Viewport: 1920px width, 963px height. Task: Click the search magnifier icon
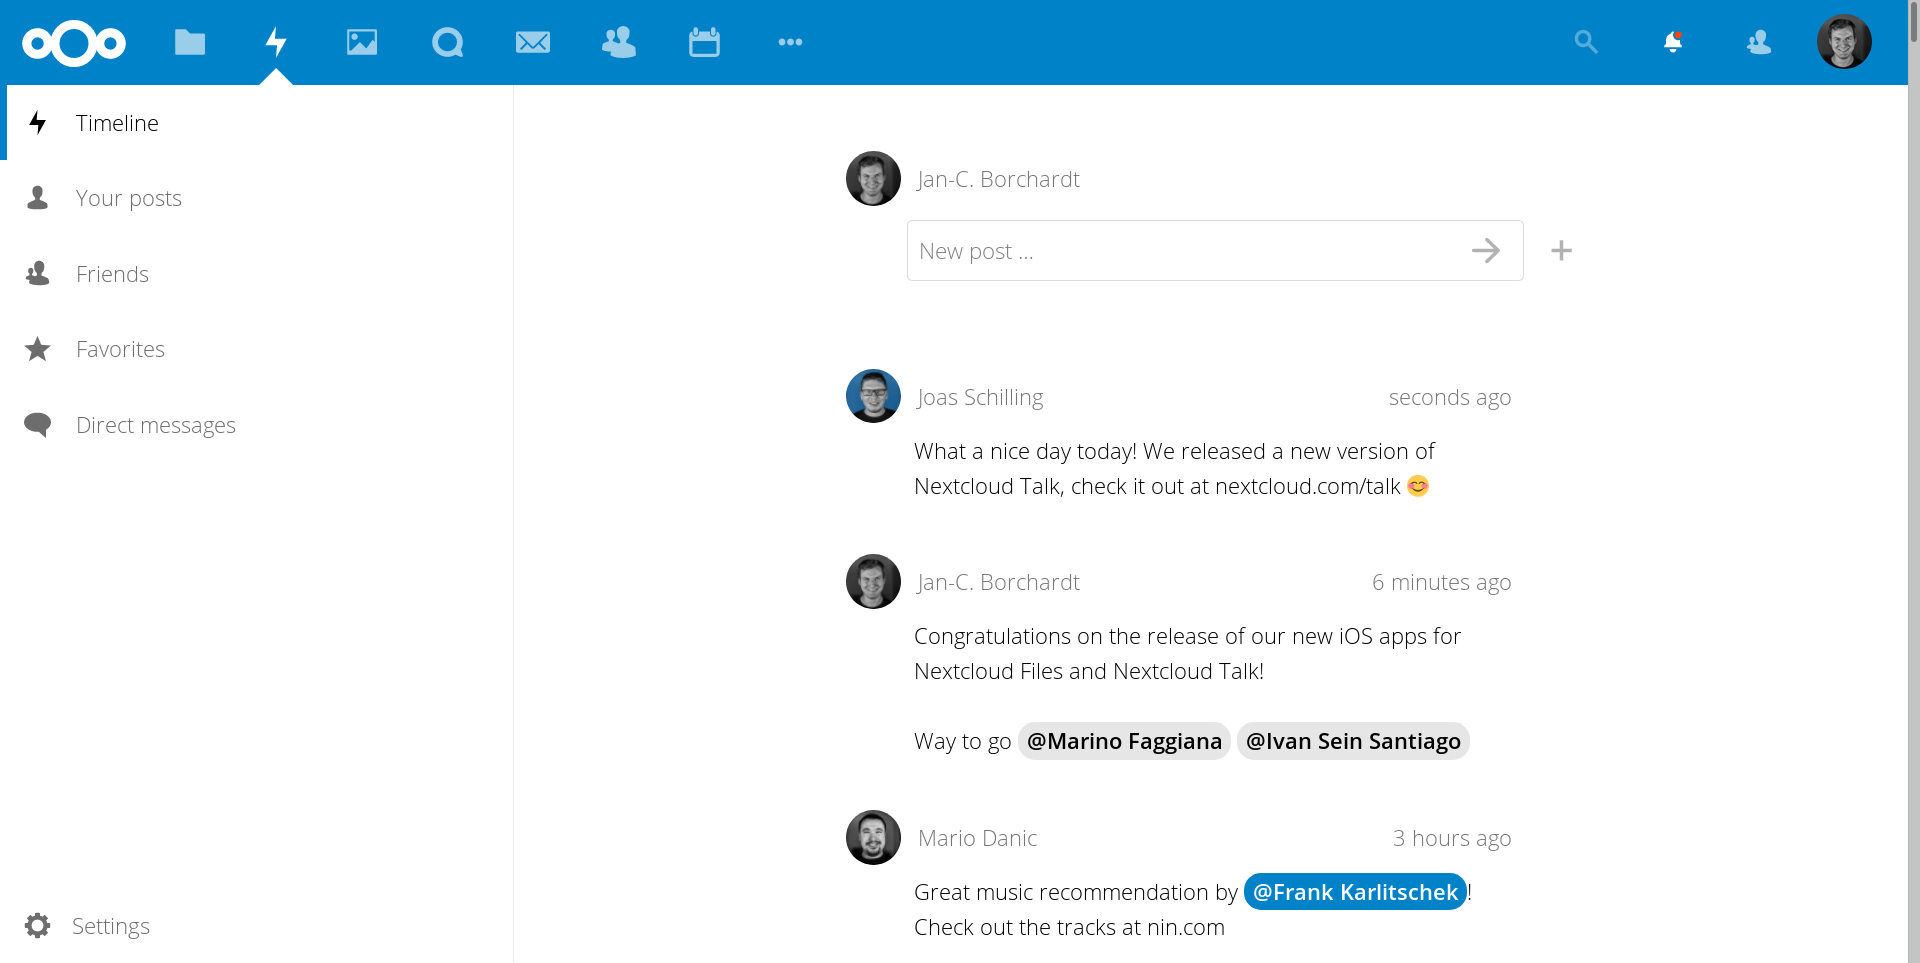pos(1585,42)
